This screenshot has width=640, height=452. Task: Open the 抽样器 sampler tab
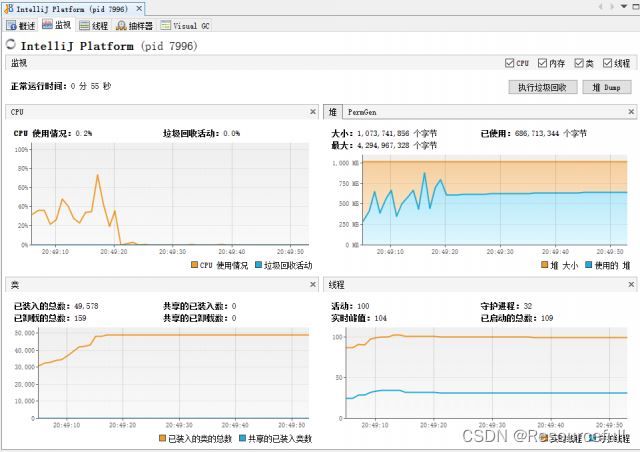coord(134,26)
